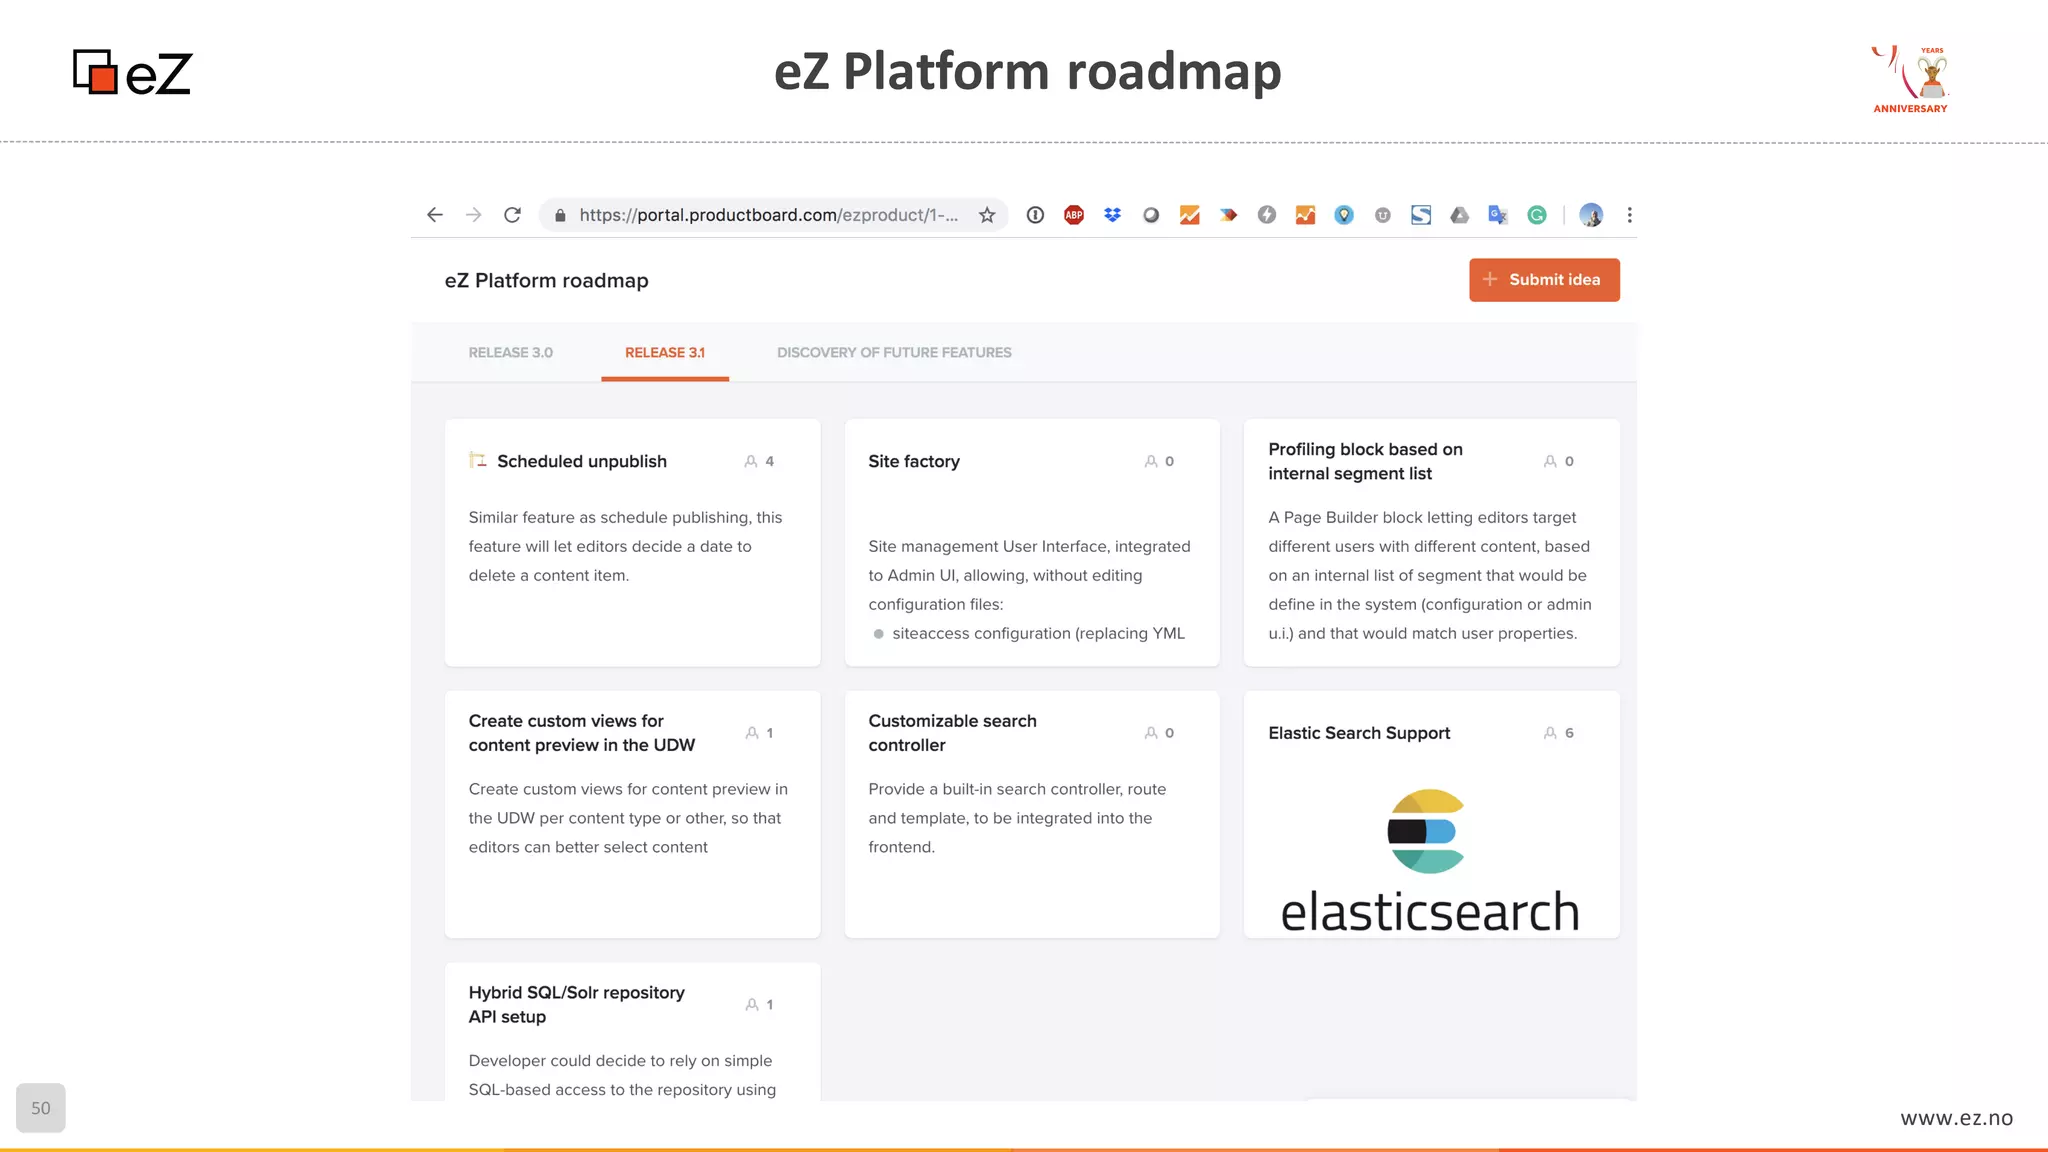
Task: Vote on the Elastic Search Support card
Action: [x=1550, y=733]
